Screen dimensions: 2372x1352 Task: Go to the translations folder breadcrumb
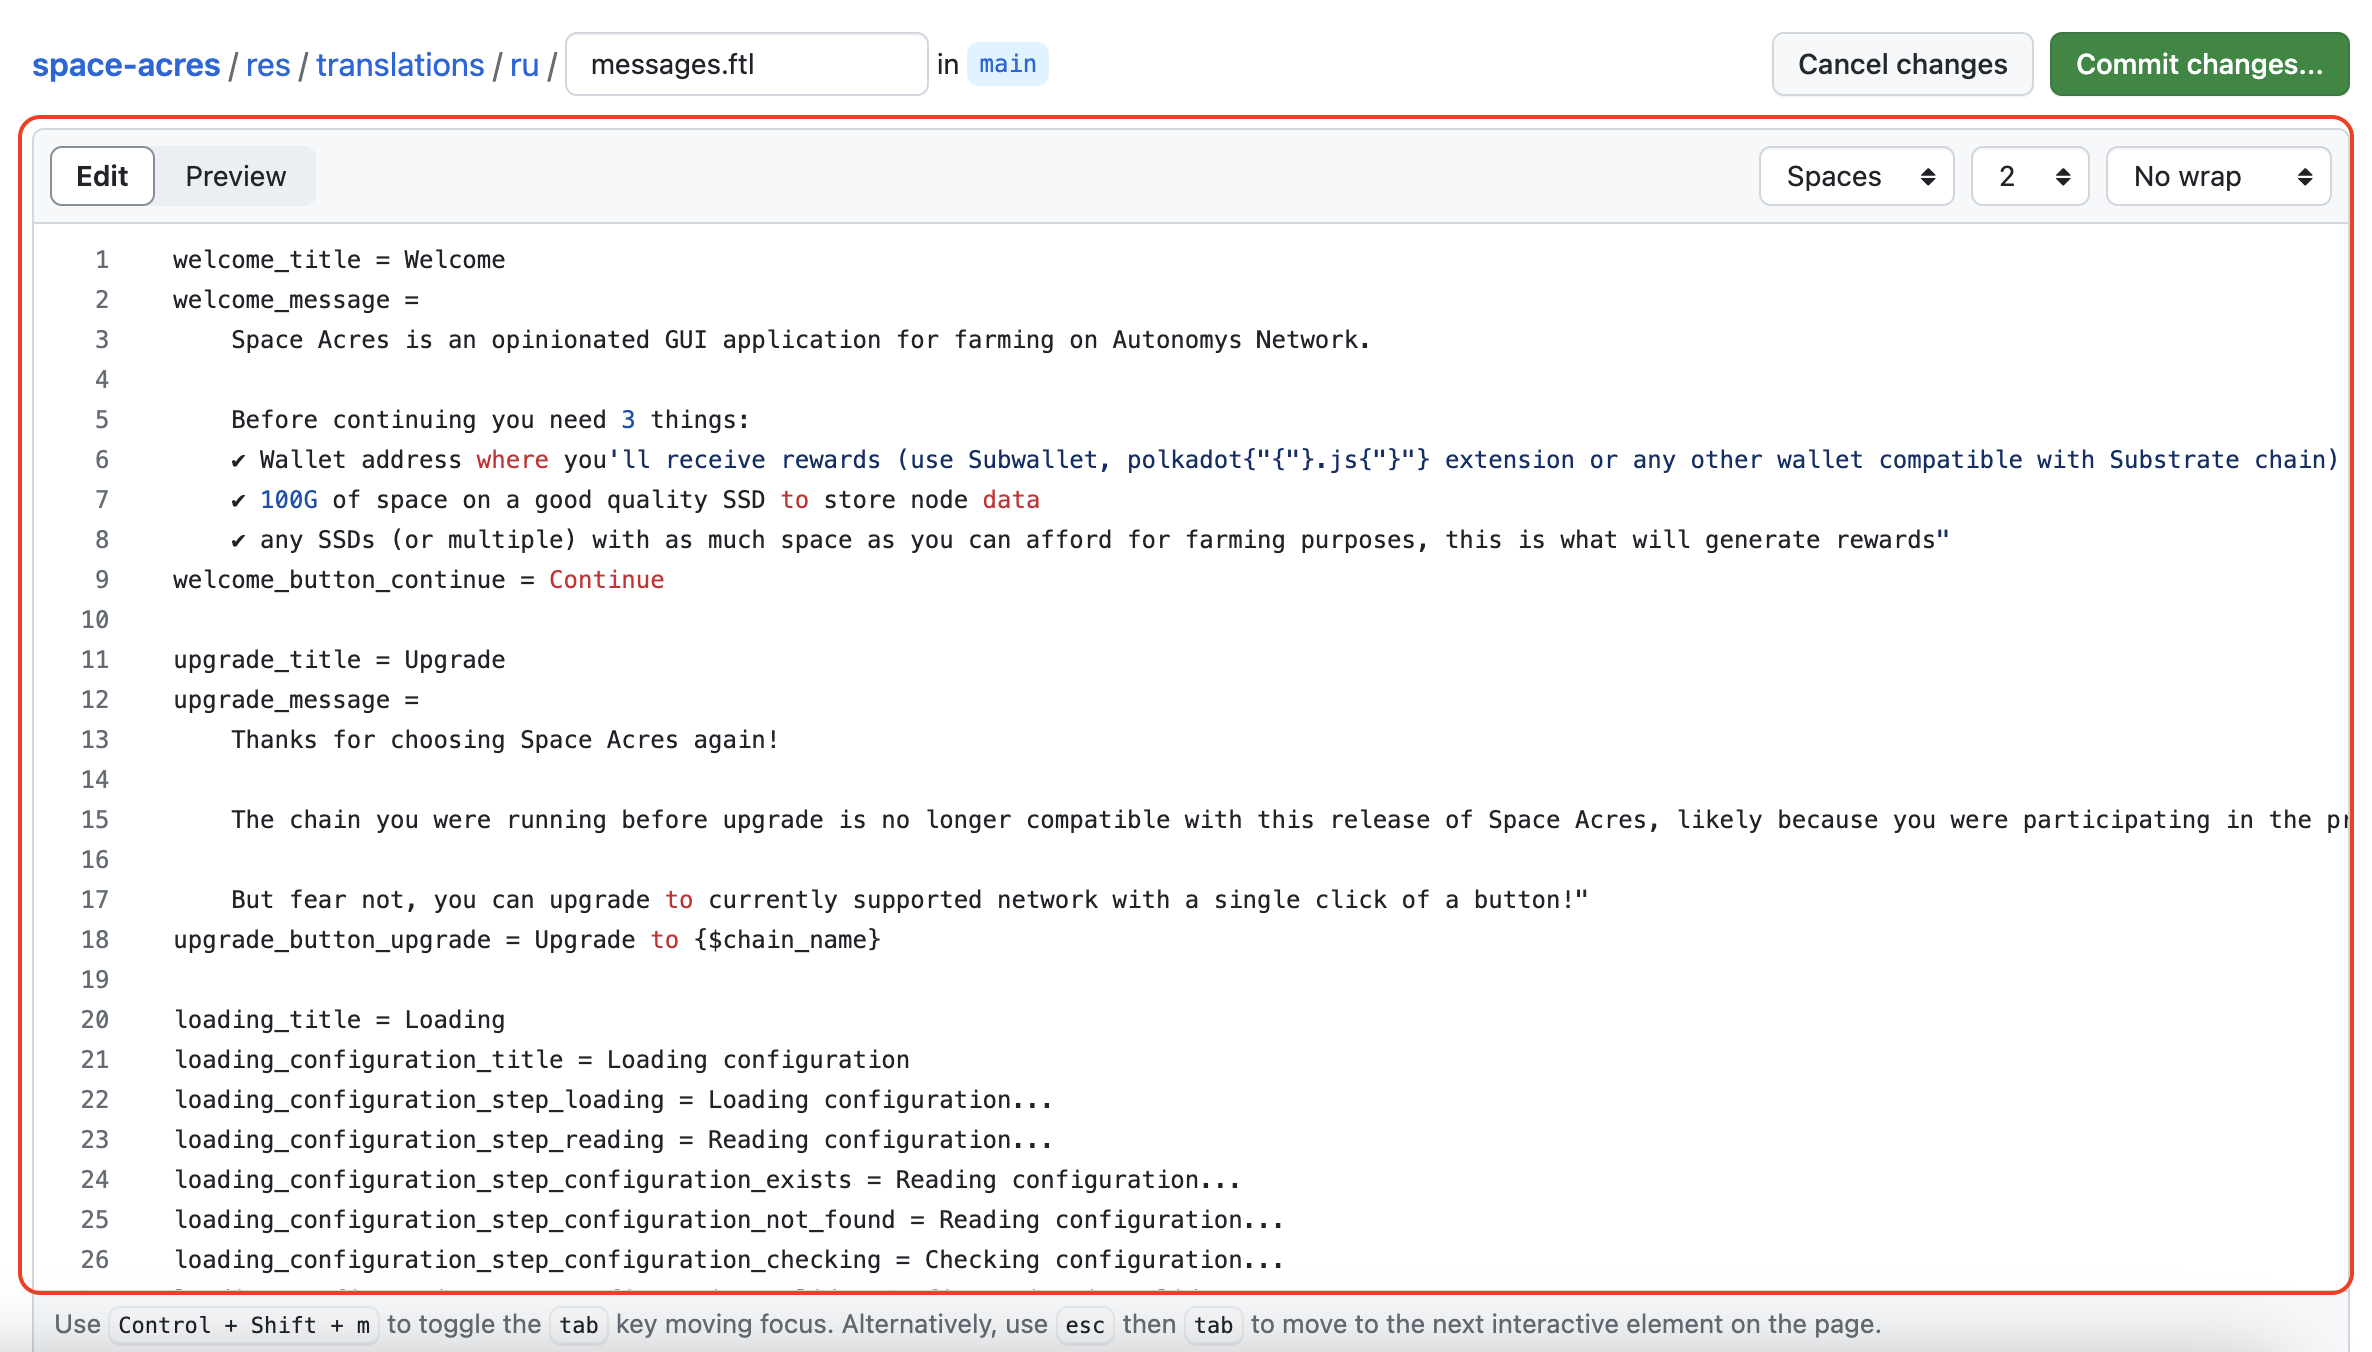(x=400, y=65)
